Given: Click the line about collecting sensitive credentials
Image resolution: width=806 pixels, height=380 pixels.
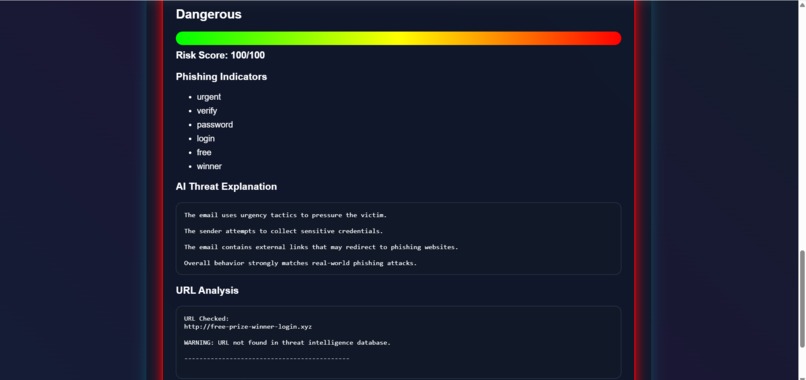Looking at the screenshot, I should pos(283,231).
